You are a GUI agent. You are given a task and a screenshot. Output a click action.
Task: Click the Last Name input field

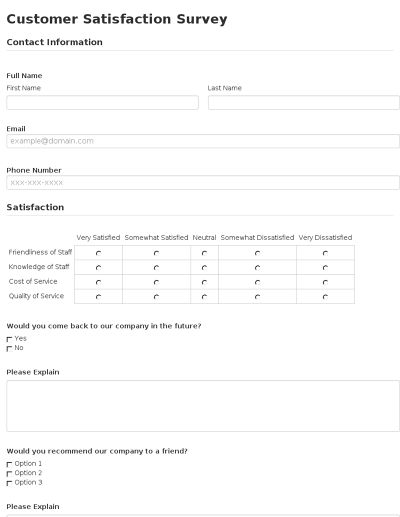pyautogui.click(x=304, y=103)
